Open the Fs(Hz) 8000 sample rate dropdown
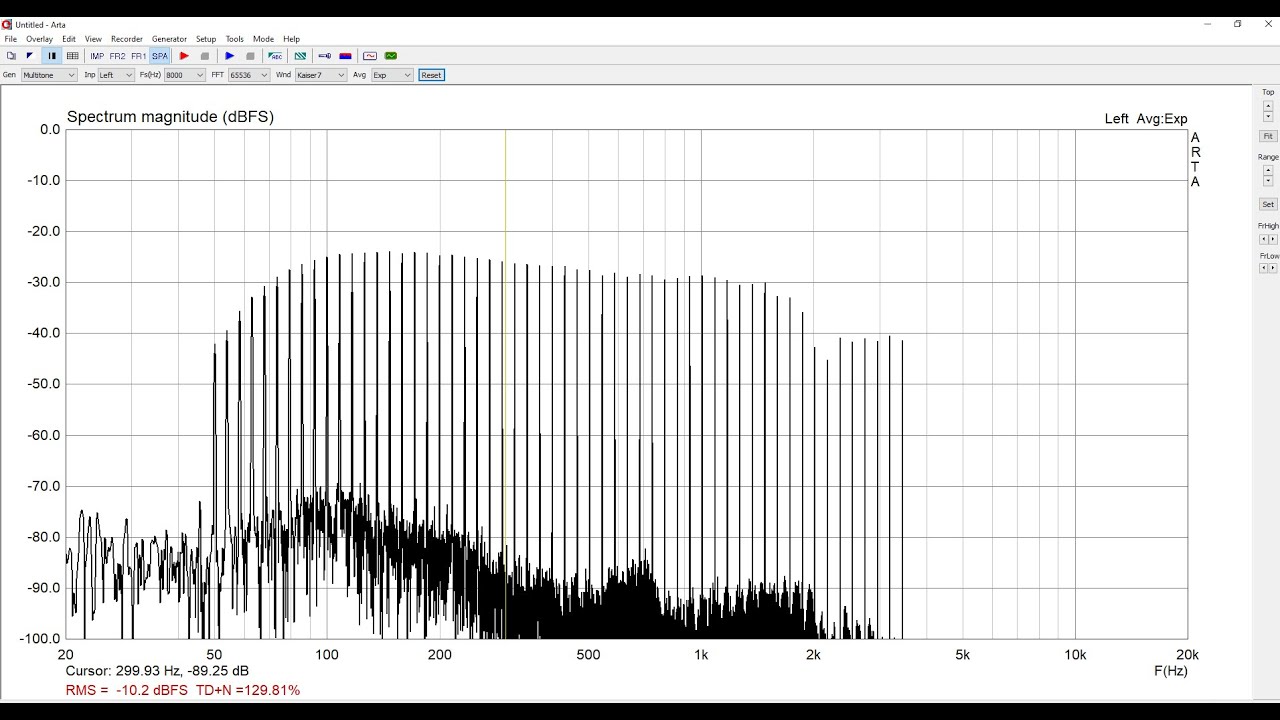The width and height of the screenshot is (1280, 720). (x=185, y=75)
